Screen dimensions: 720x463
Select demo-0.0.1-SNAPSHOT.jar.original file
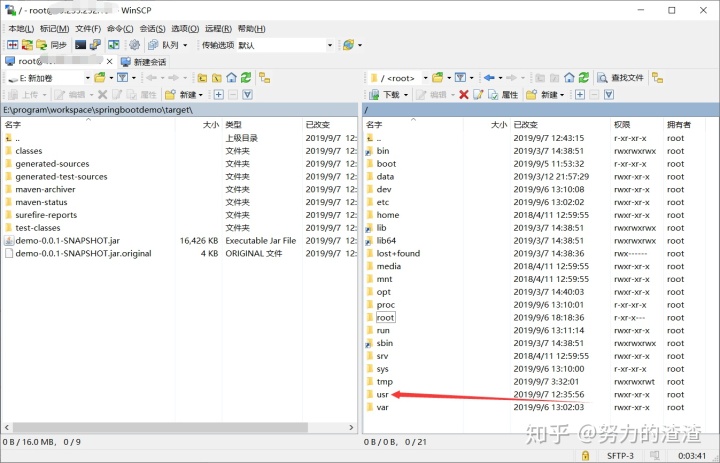click(x=83, y=254)
